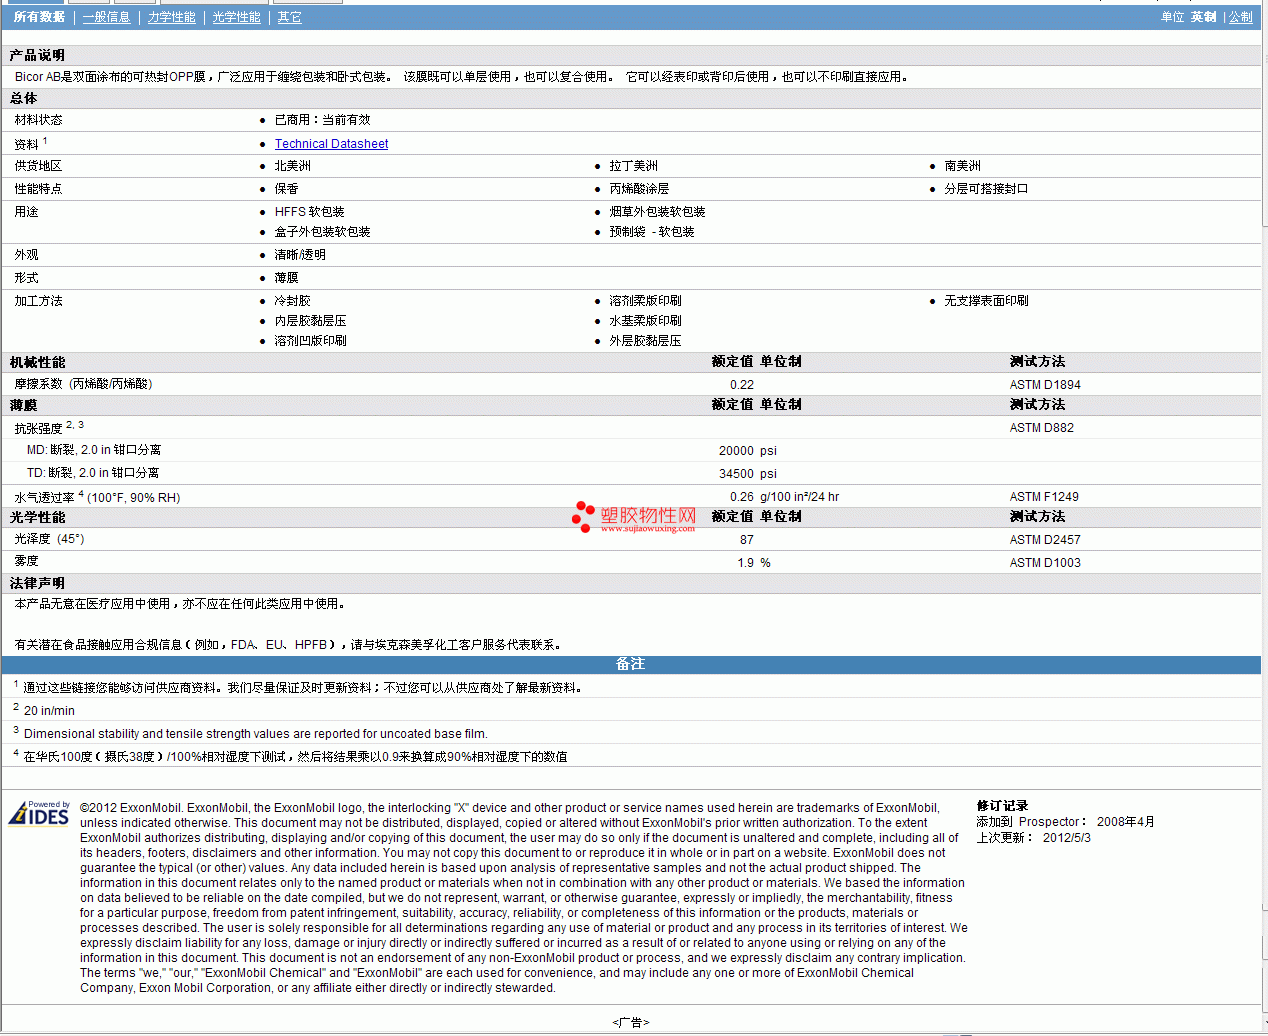Click the 丙烯酸涂层 feature entry
The height and width of the screenshot is (1036, 1268).
(x=640, y=189)
